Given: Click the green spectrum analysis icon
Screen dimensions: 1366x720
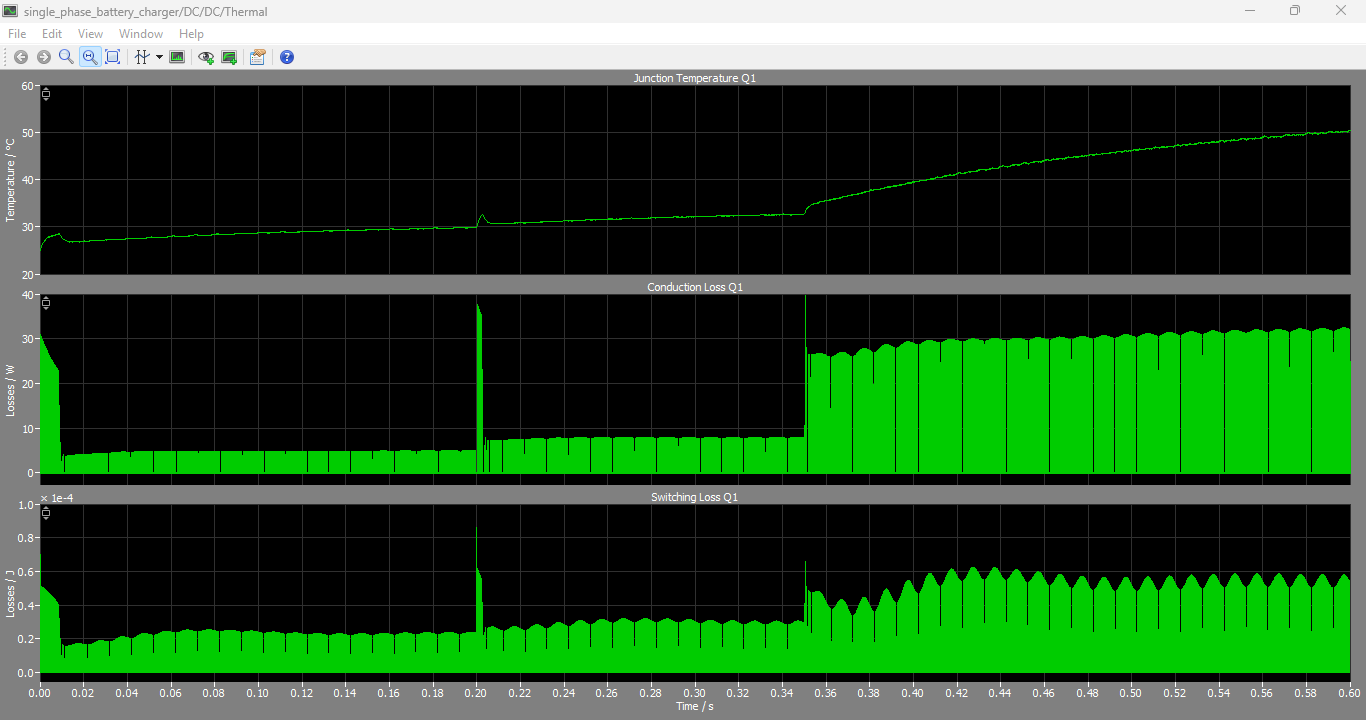Looking at the screenshot, I should coord(177,57).
